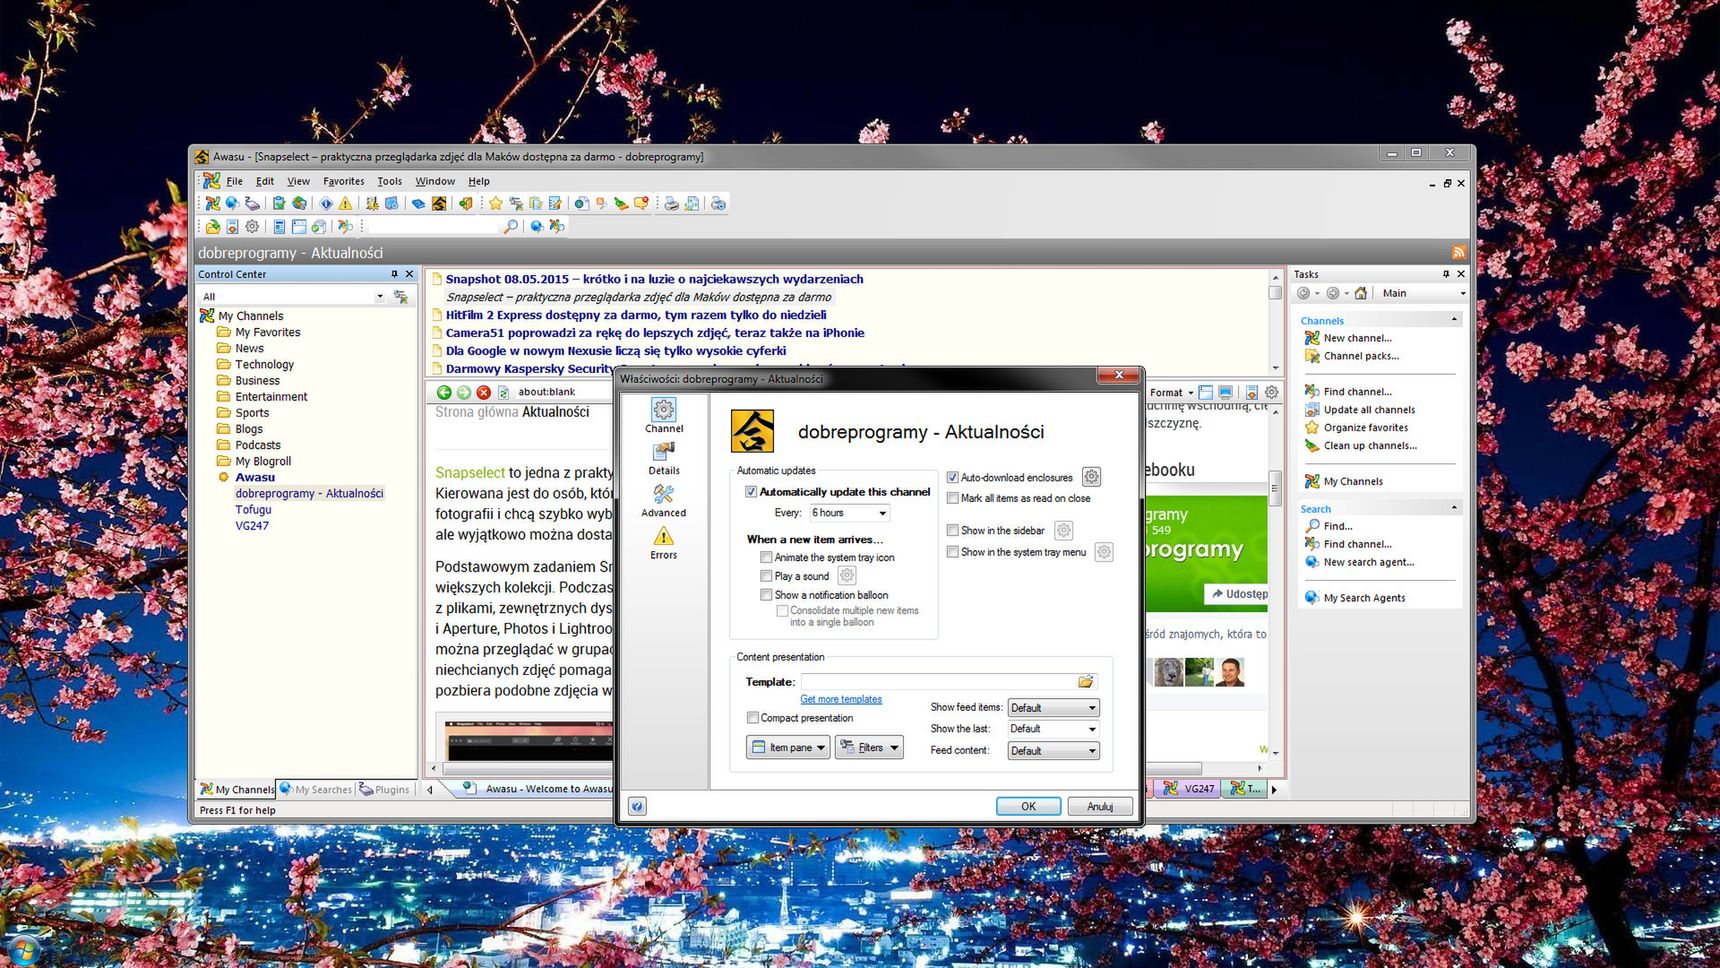The height and width of the screenshot is (968, 1720).
Task: Click the home icon in Tasks pane
Action: (1361, 293)
